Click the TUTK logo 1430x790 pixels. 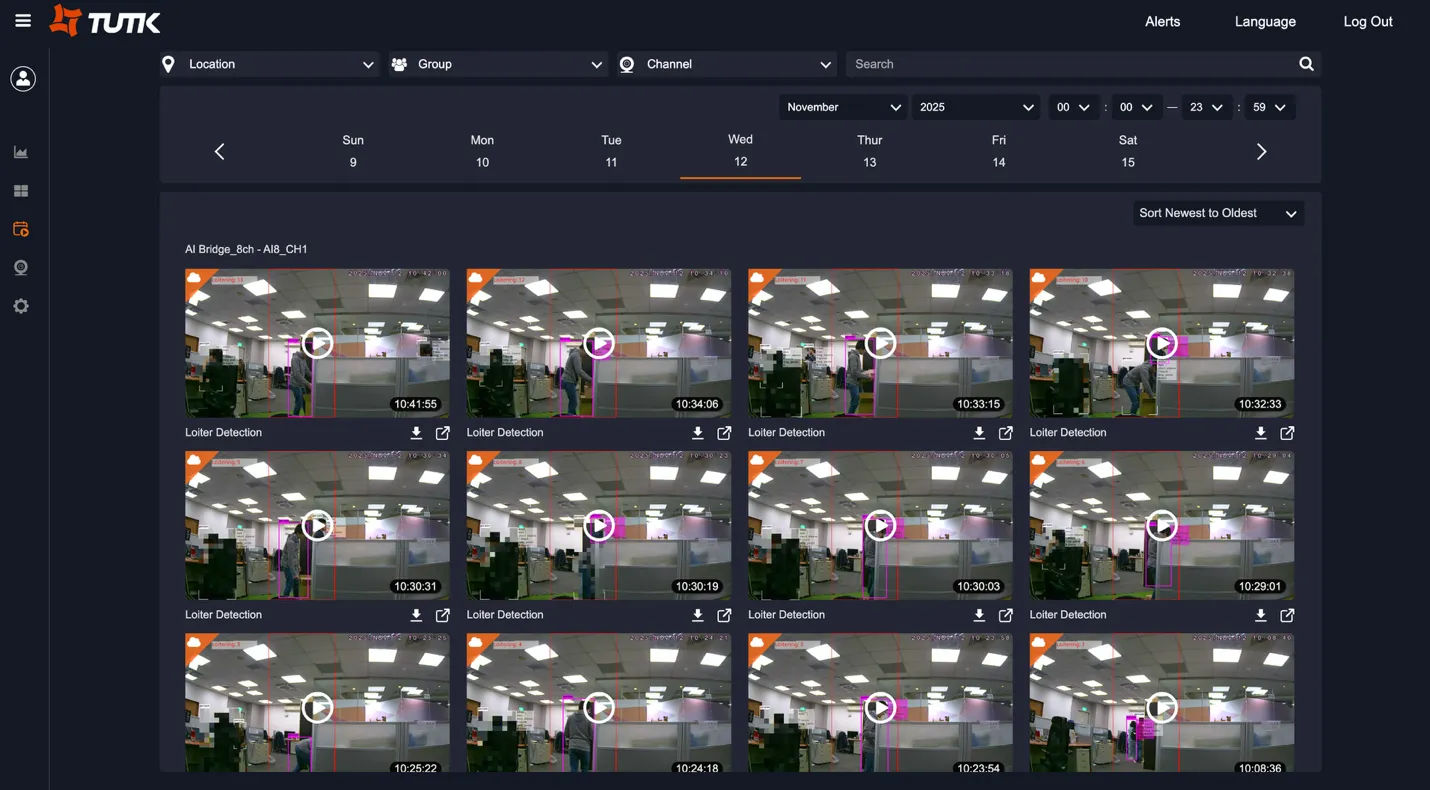pyautogui.click(x=104, y=20)
